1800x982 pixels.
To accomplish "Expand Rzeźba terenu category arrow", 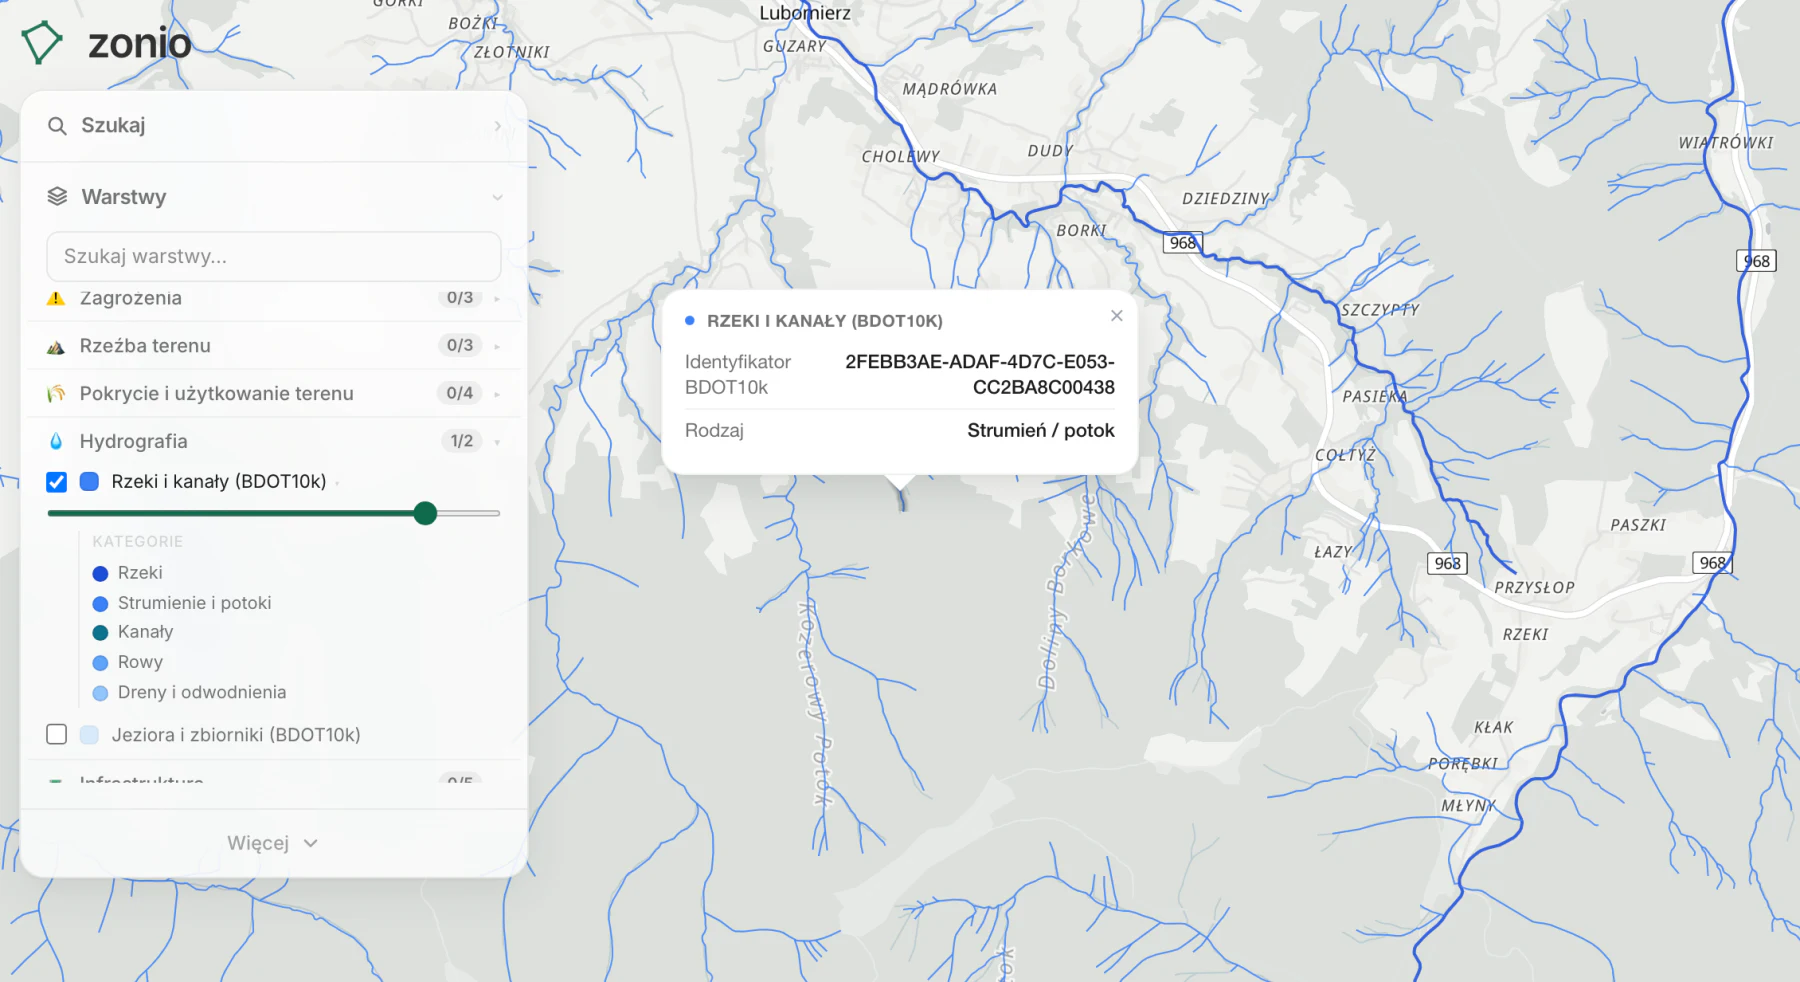I will (497, 346).
